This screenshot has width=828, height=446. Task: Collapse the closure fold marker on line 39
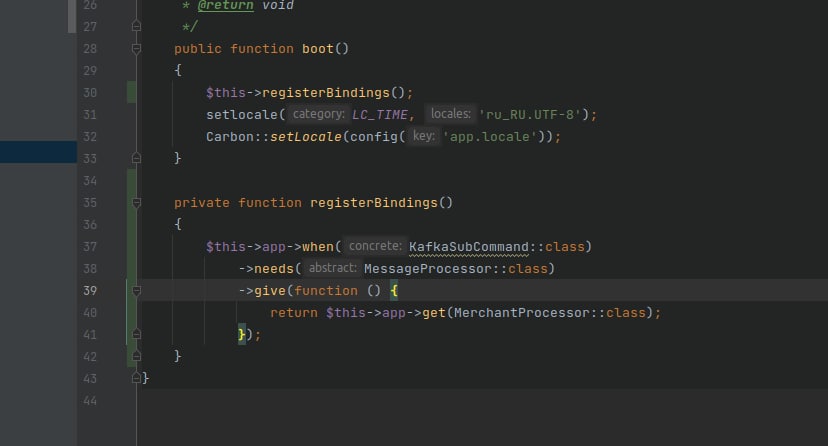tap(136, 291)
